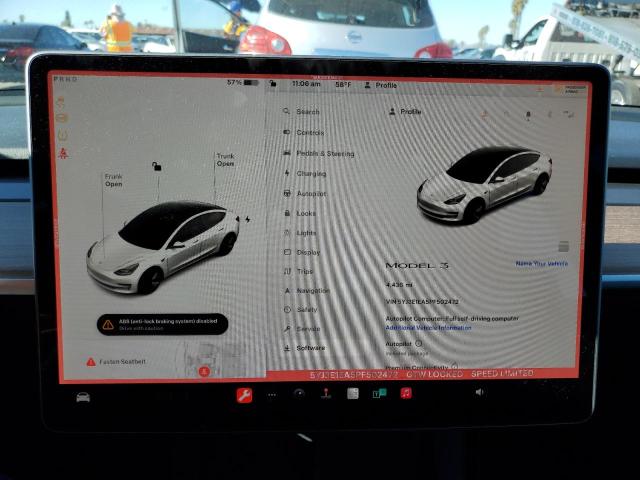Image resolution: width=640 pixels, height=480 pixels.
Task: Select the Autopilot menu item
Action: click(x=305, y=193)
